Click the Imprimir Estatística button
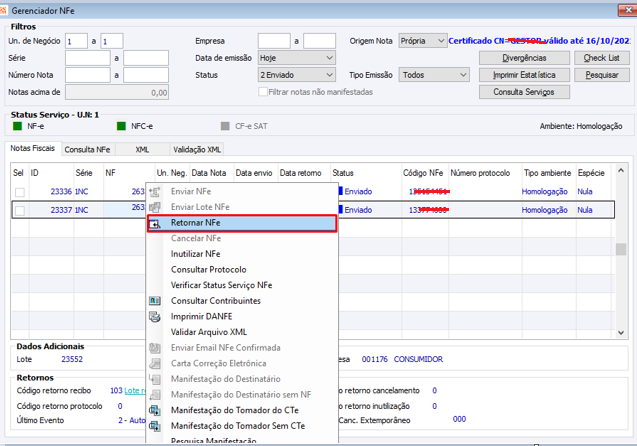This screenshot has height=446, width=637. pyautogui.click(x=524, y=75)
